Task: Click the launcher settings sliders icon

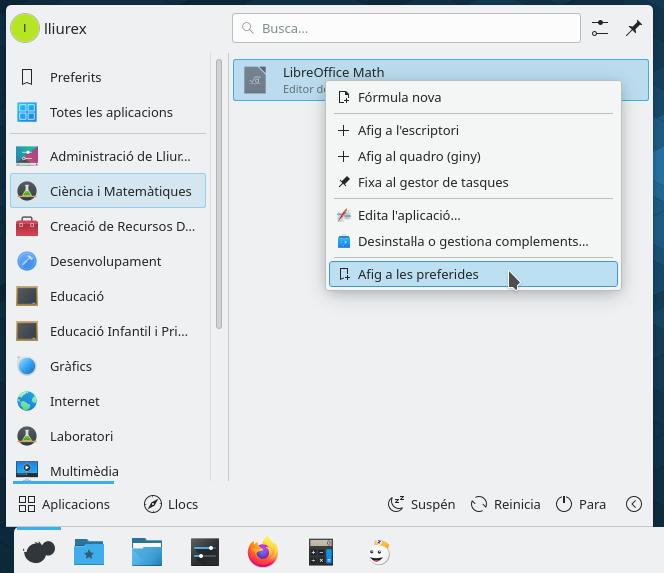Action: pos(600,28)
